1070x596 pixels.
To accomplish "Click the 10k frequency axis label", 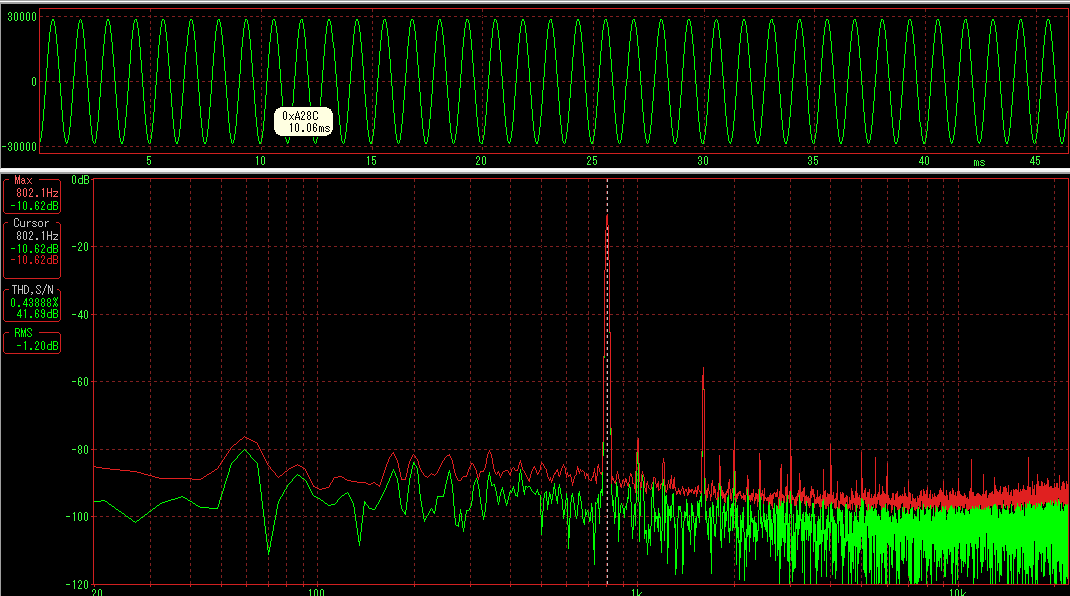I will (x=957, y=591).
